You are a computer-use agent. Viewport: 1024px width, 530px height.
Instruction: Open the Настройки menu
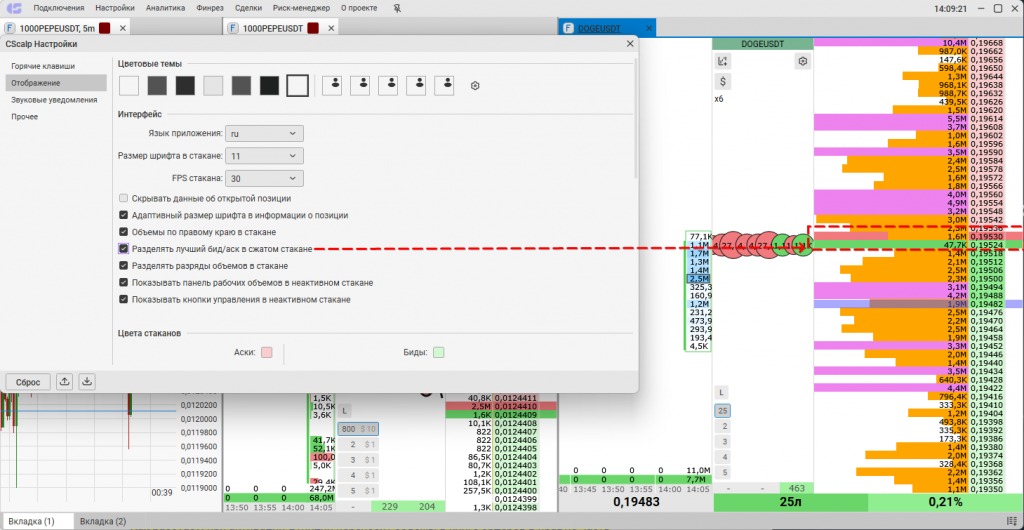coord(115,8)
